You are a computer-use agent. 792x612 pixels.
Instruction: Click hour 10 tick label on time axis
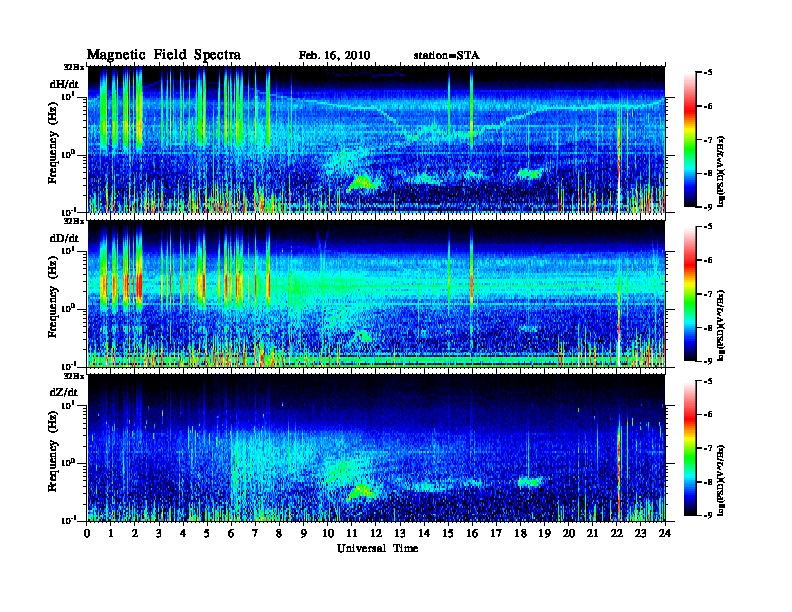328,533
